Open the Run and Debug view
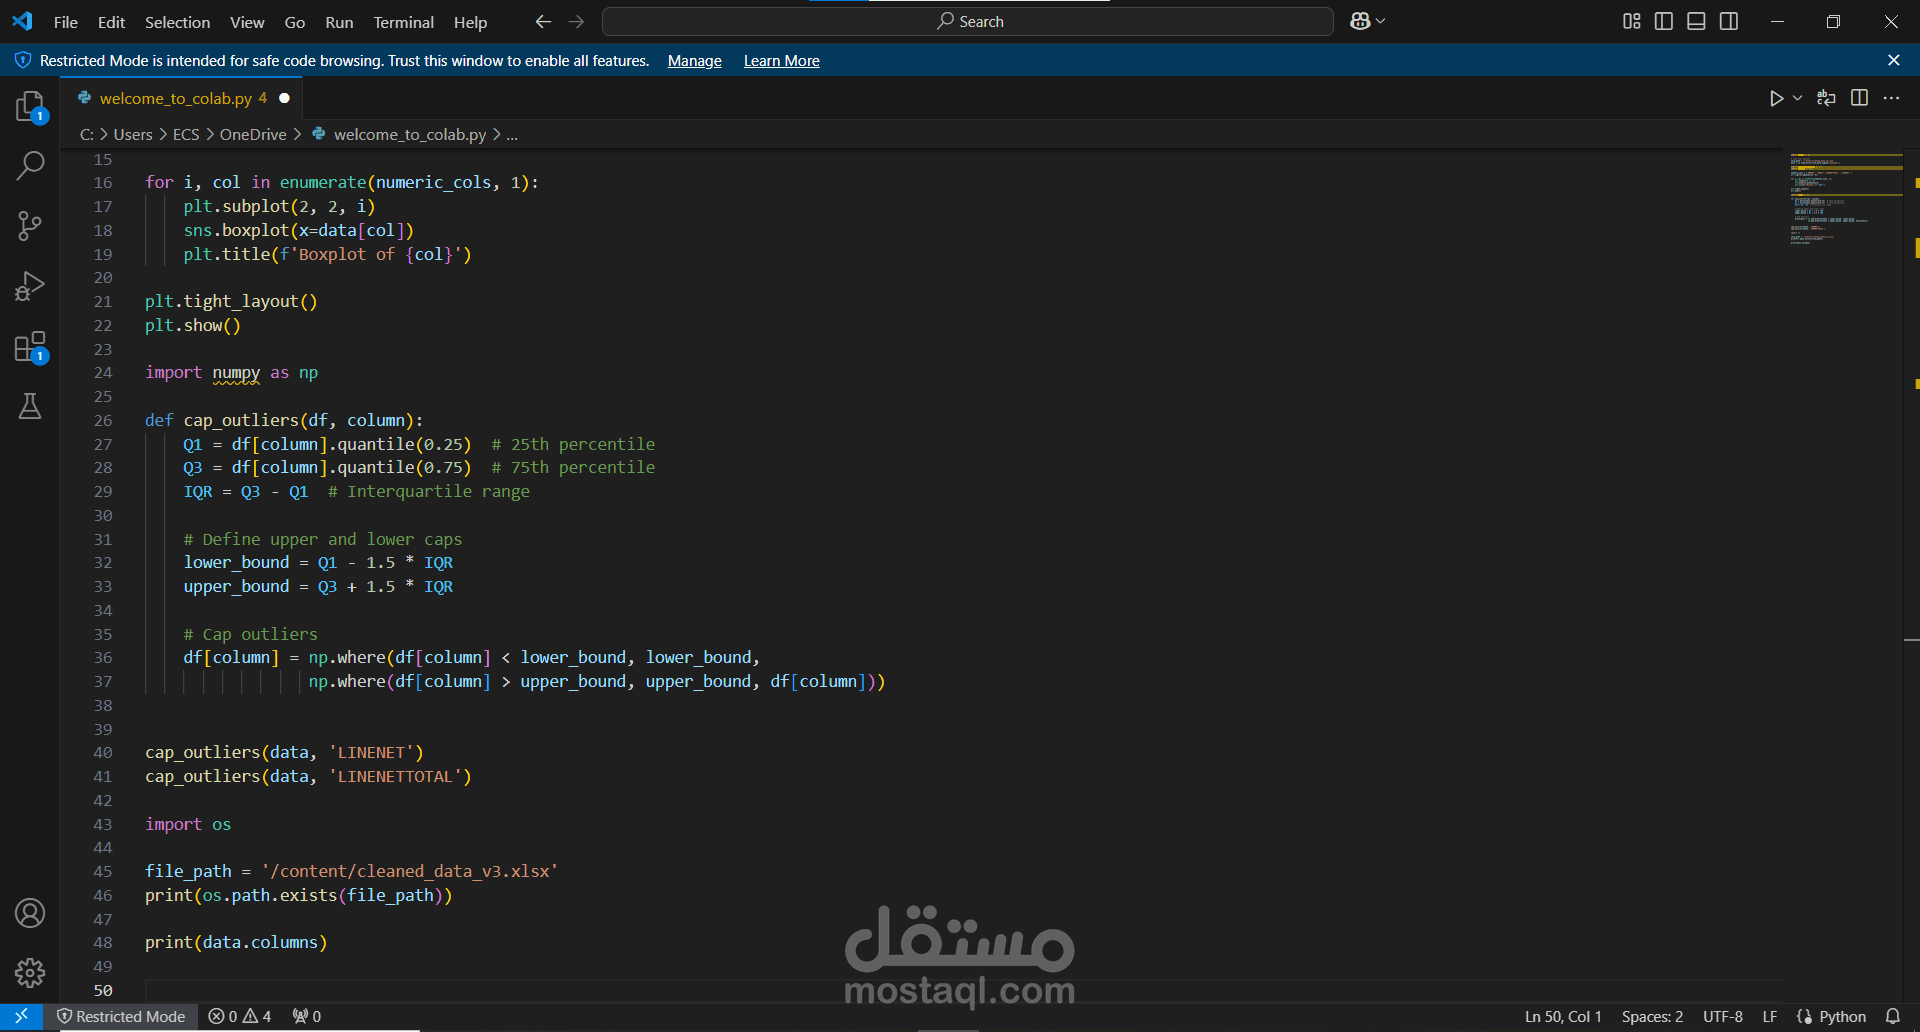Image resolution: width=1920 pixels, height=1032 pixels. (30, 286)
